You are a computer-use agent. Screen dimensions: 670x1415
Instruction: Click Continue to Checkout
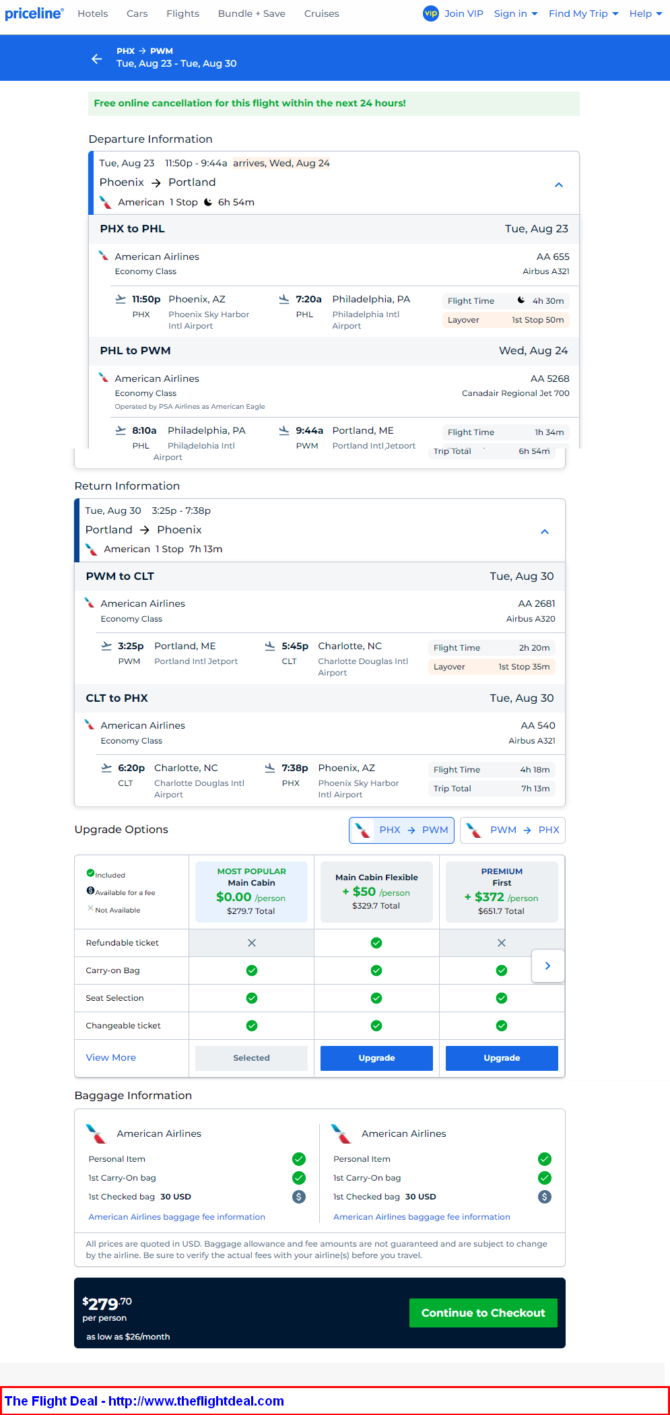click(x=483, y=1313)
